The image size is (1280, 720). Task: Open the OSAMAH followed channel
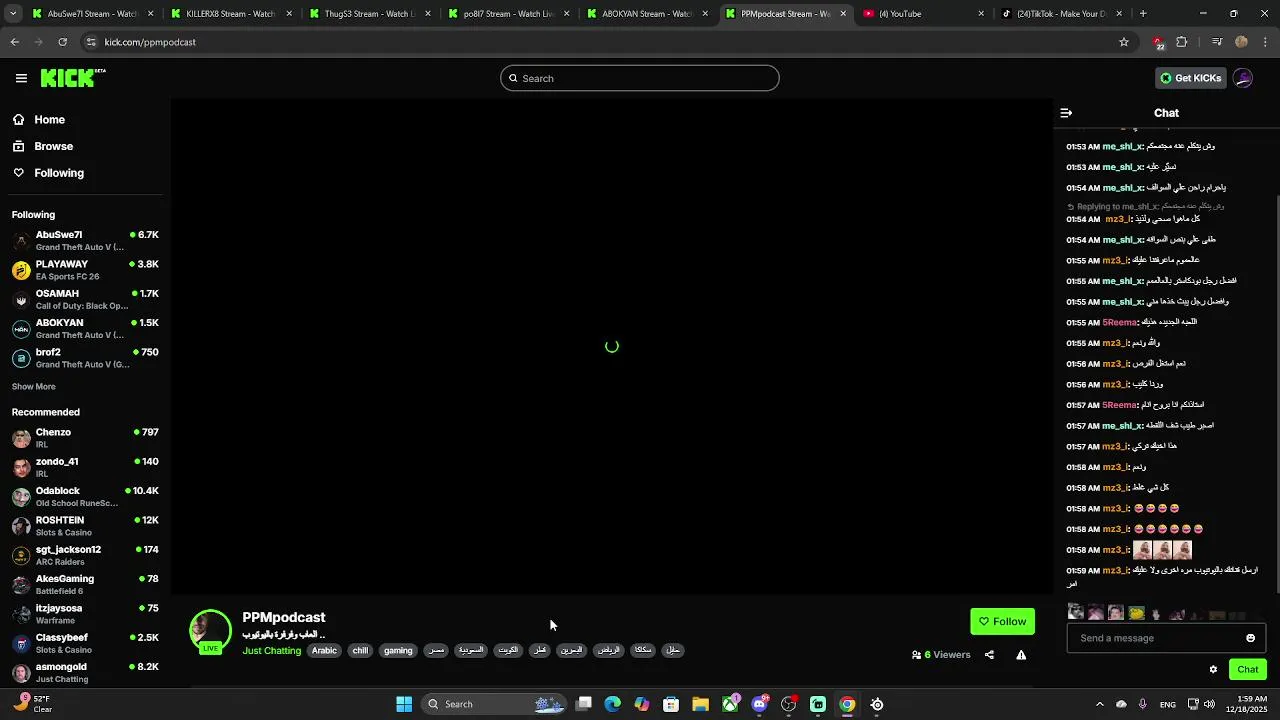pyautogui.click(x=85, y=299)
